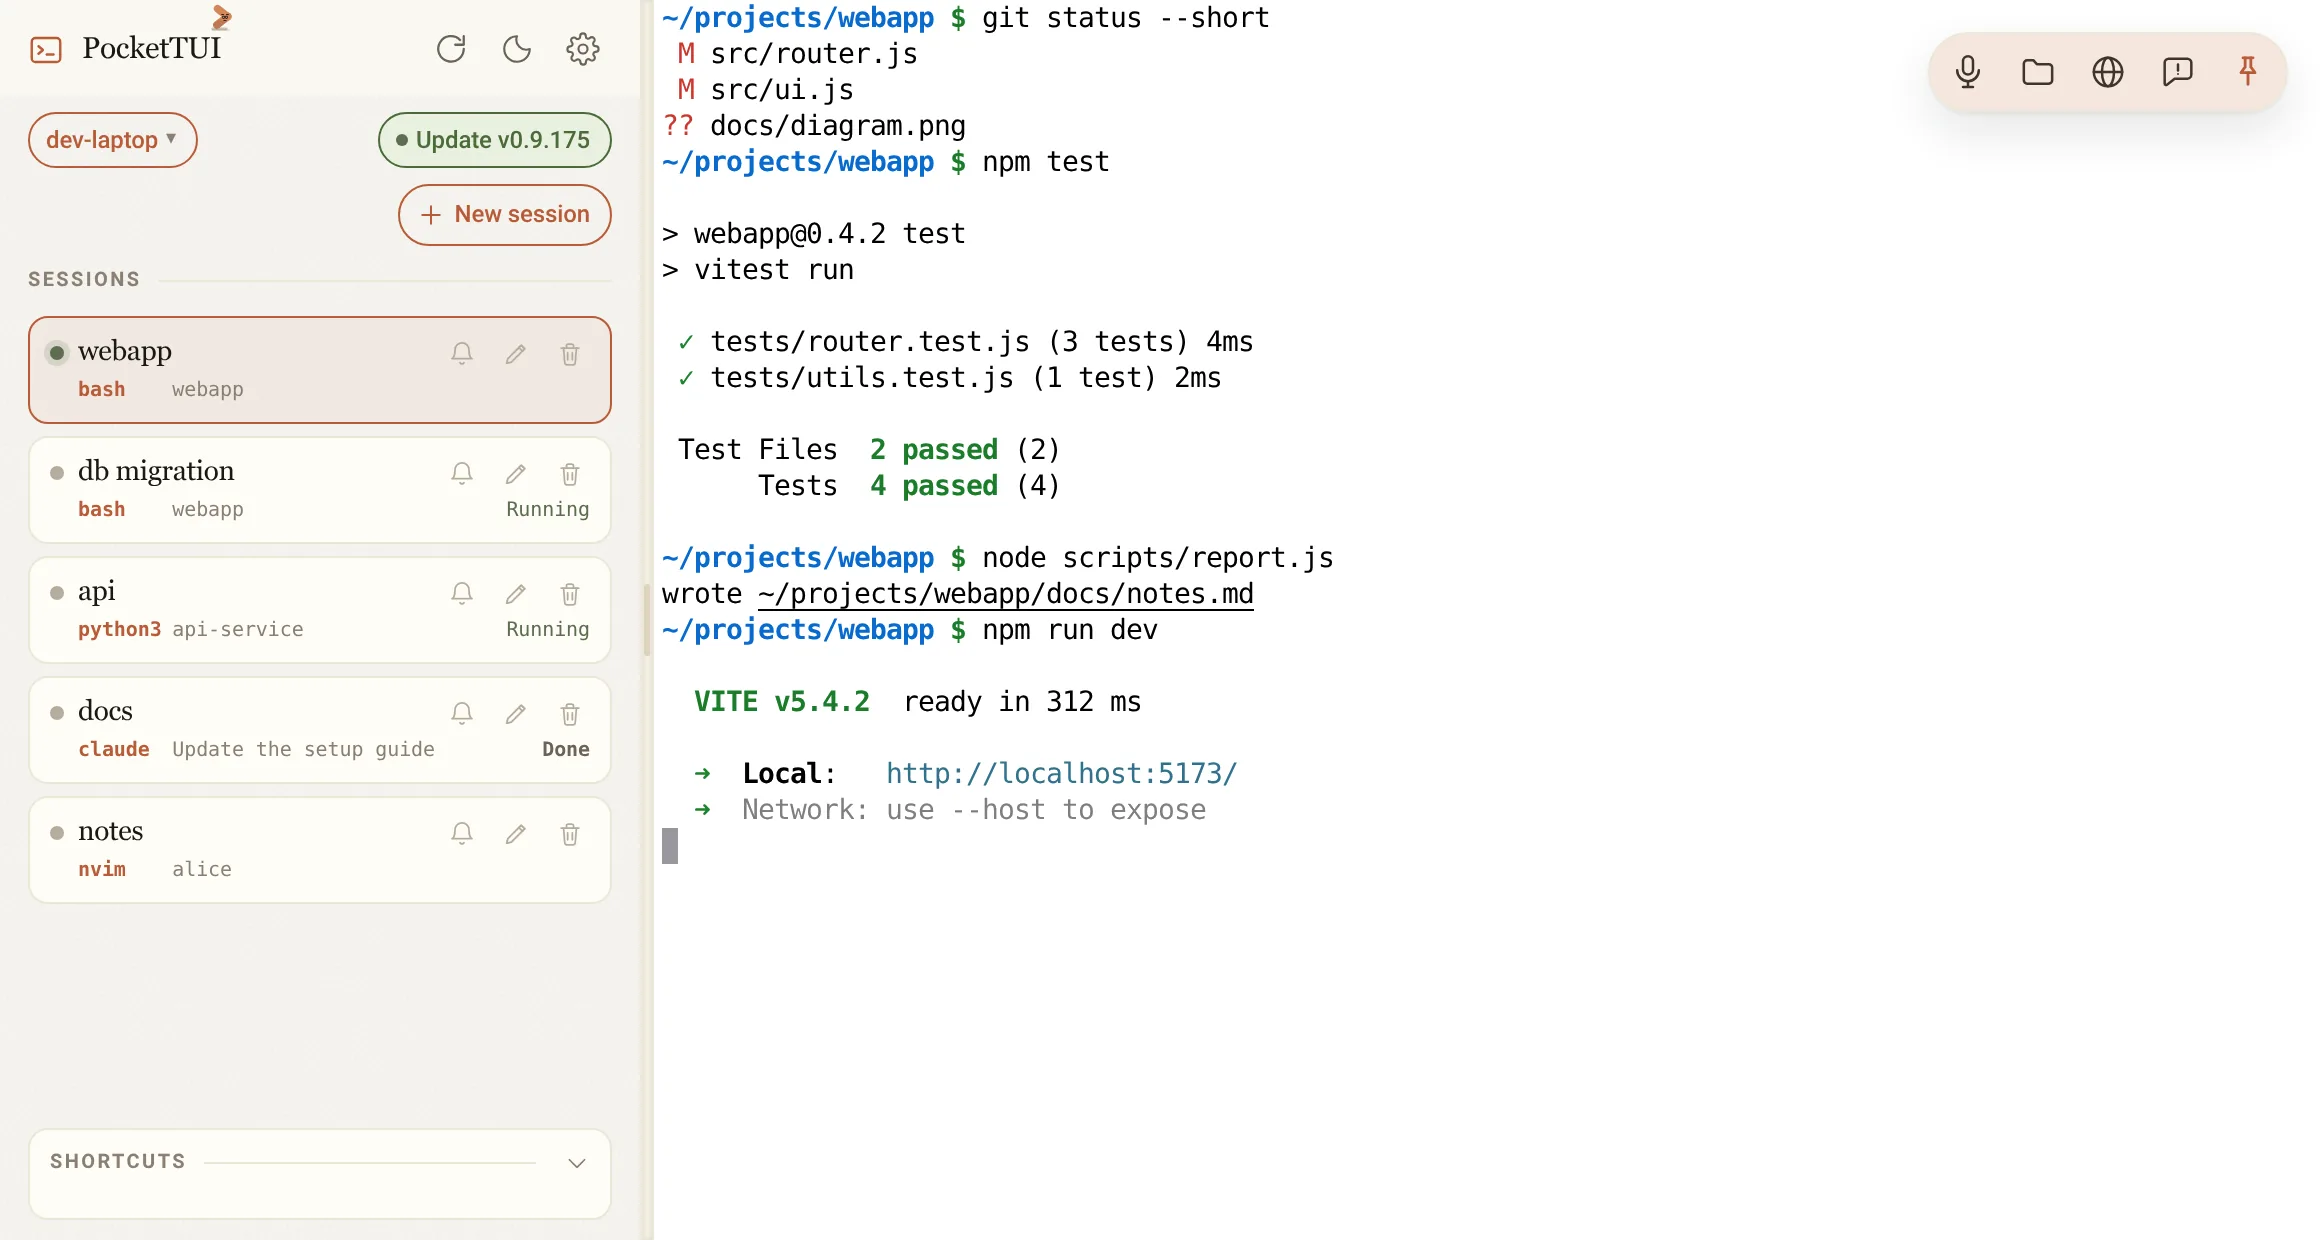Delete the db migration session
Screen dimensions: 2320x1240
point(570,474)
